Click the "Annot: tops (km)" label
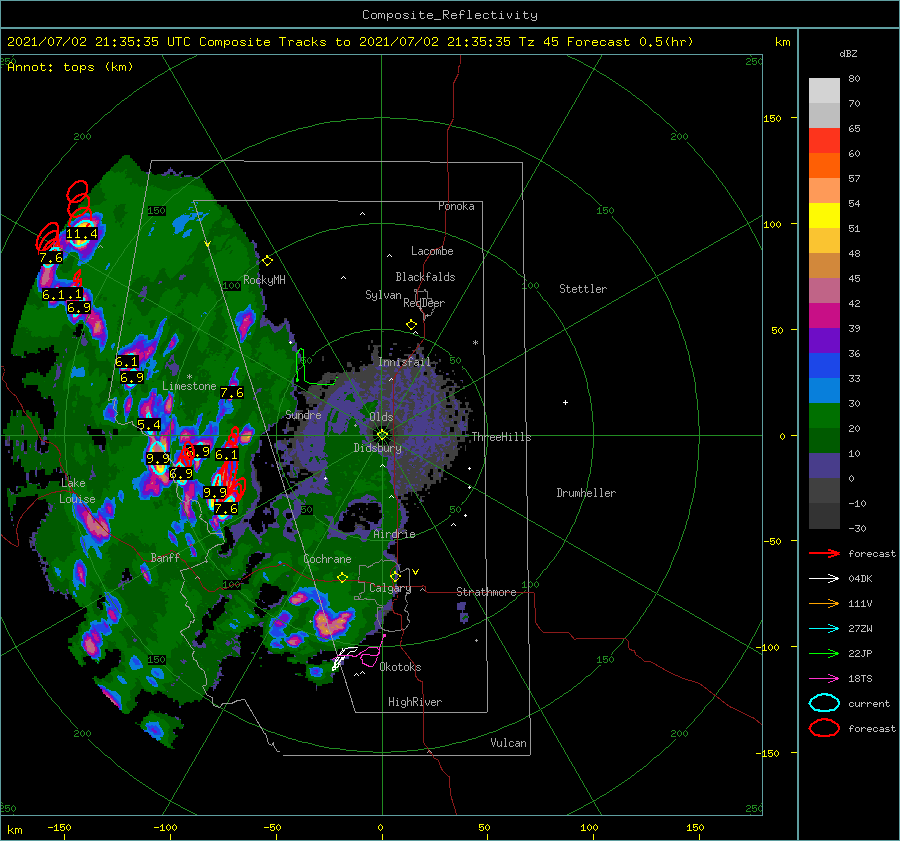This screenshot has width=900, height=841. [x=70, y=67]
